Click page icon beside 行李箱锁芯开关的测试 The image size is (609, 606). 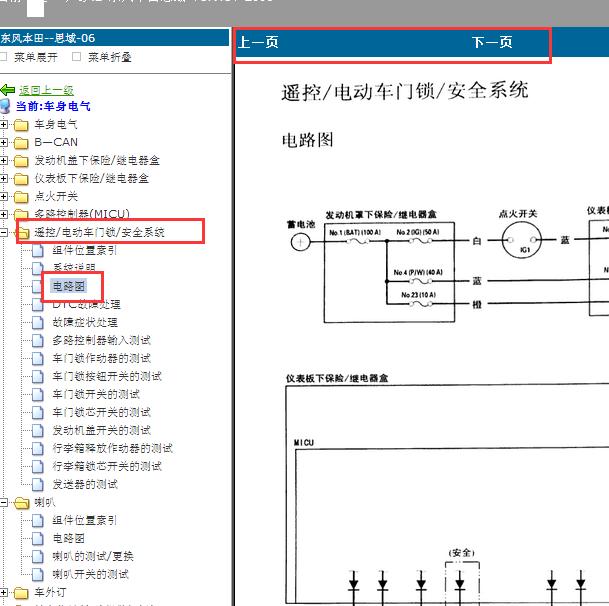pos(38,466)
